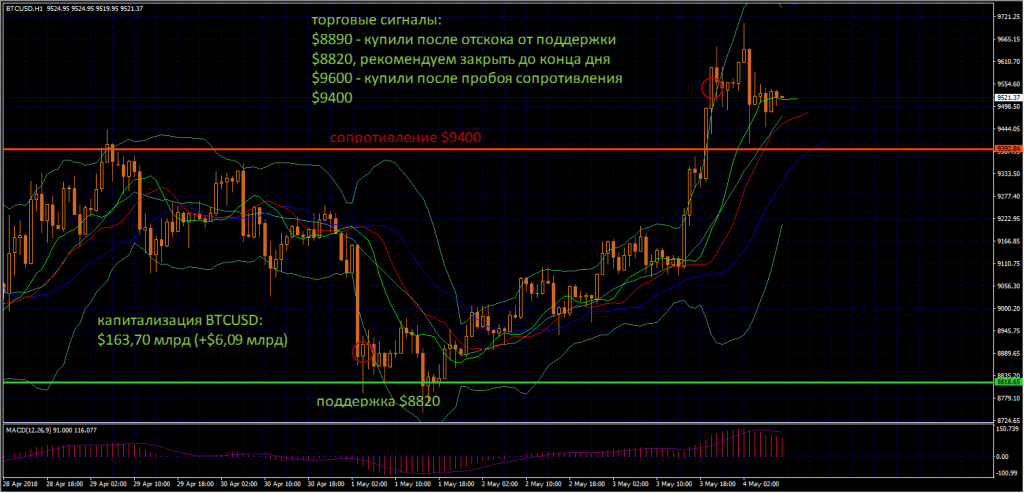Click the green price tag 8818.65

tap(1008, 381)
